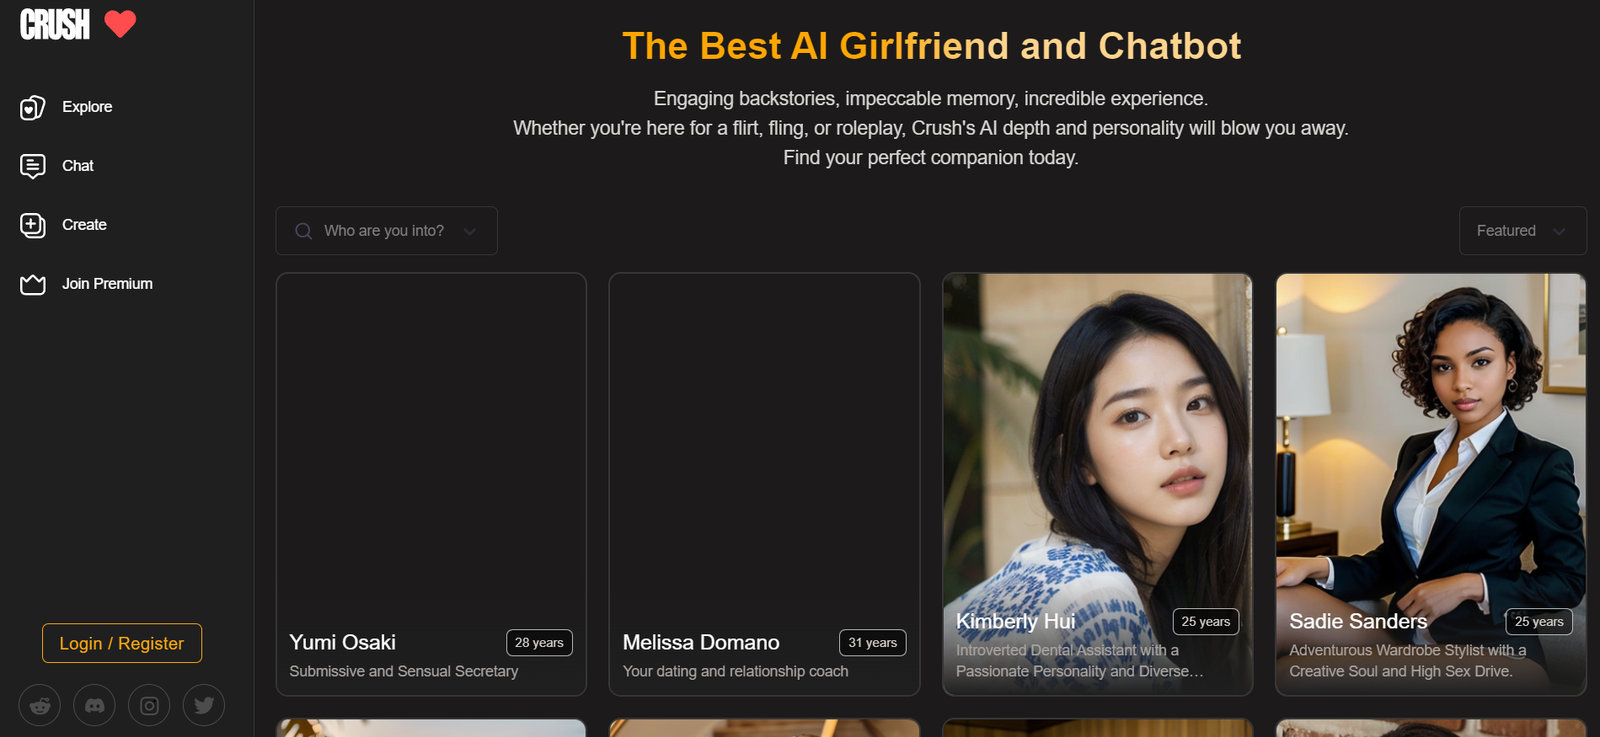
Task: Click the search magnifier icon
Action: coord(304,231)
